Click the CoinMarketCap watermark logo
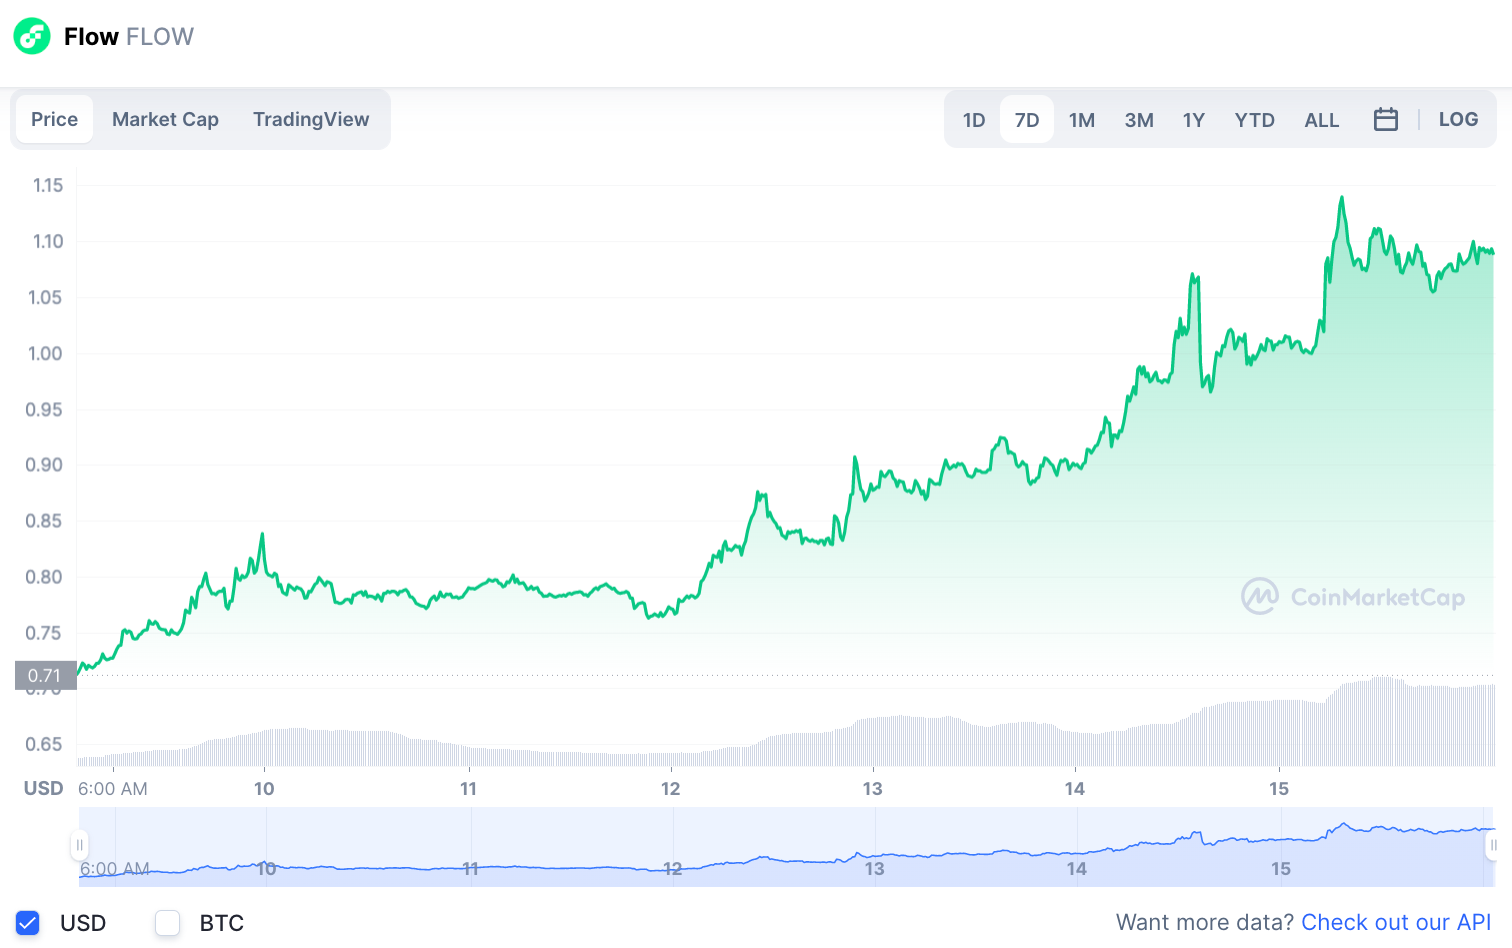This screenshot has width=1512, height=948. [x=1353, y=597]
